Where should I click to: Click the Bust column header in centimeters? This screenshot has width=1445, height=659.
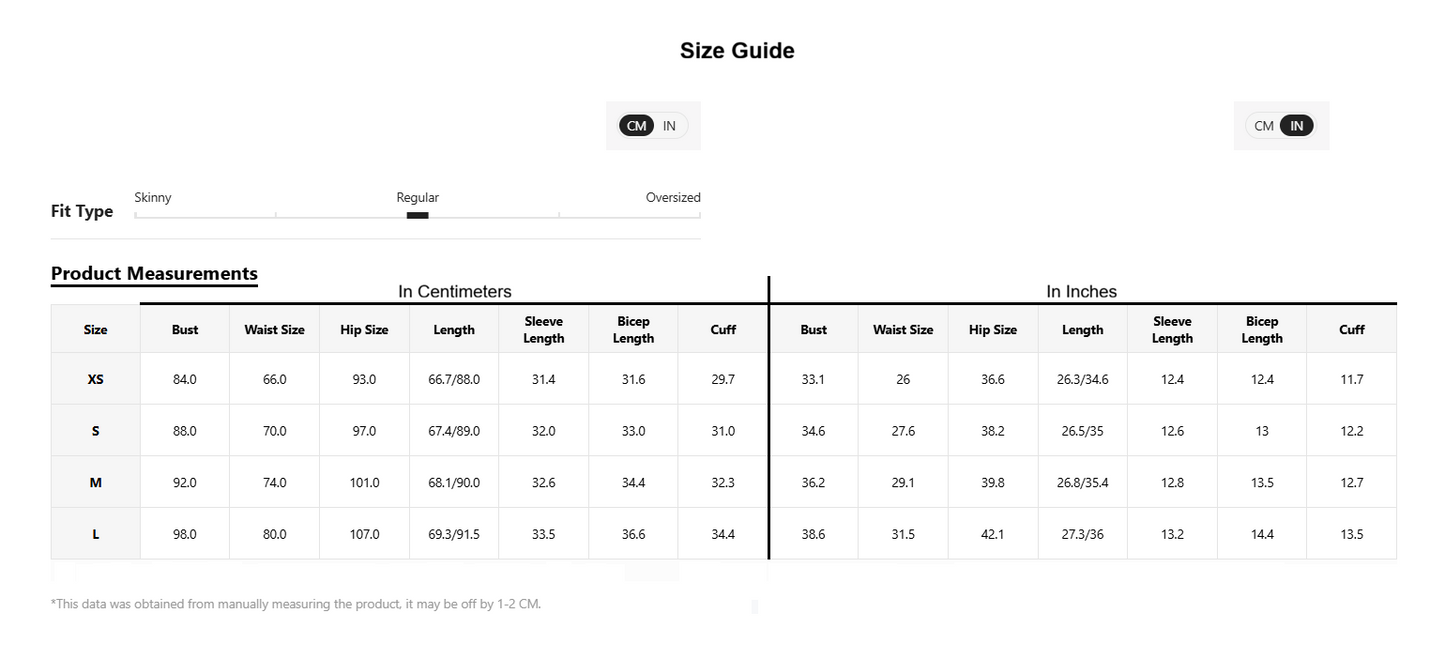(185, 330)
